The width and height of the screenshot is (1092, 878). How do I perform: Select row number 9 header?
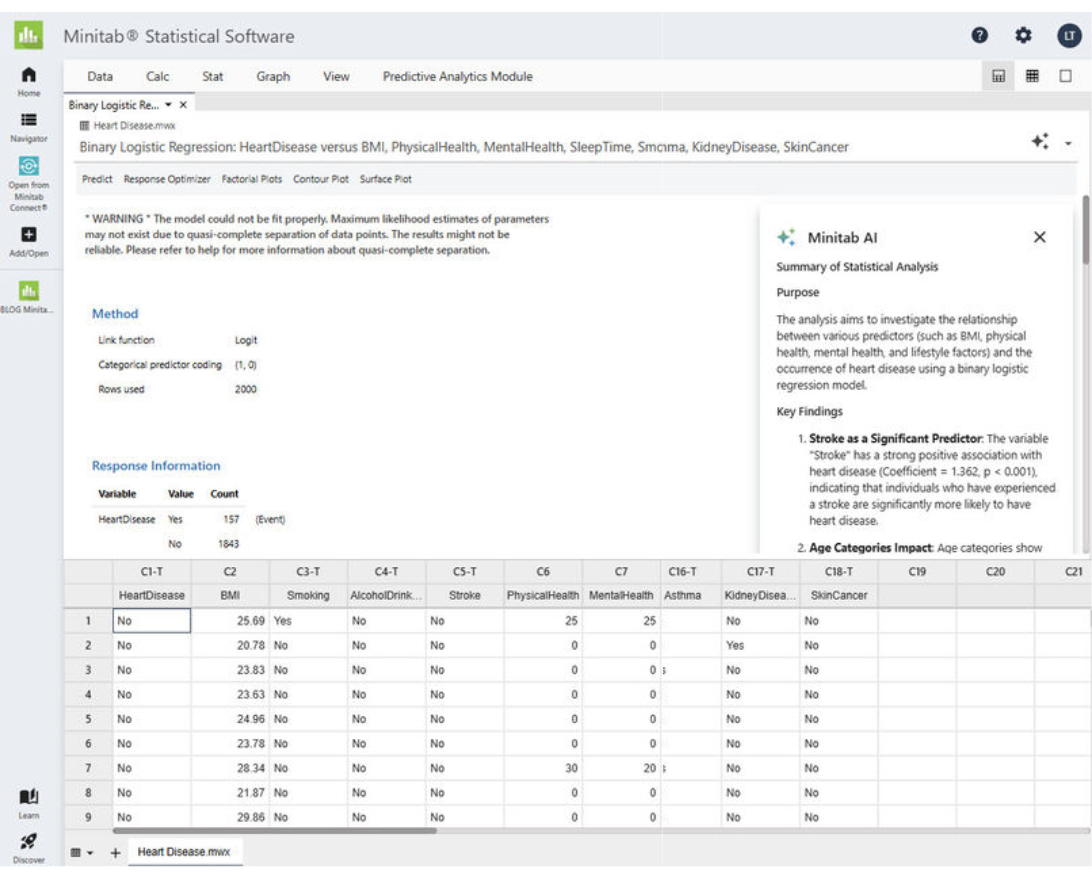(88, 817)
